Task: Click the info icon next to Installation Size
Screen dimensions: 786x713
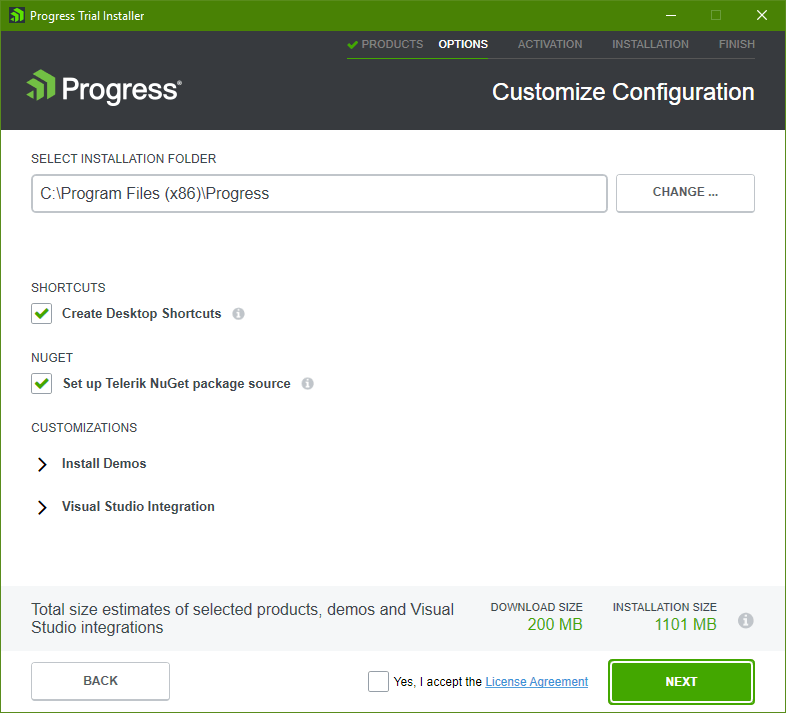Action: [745, 620]
